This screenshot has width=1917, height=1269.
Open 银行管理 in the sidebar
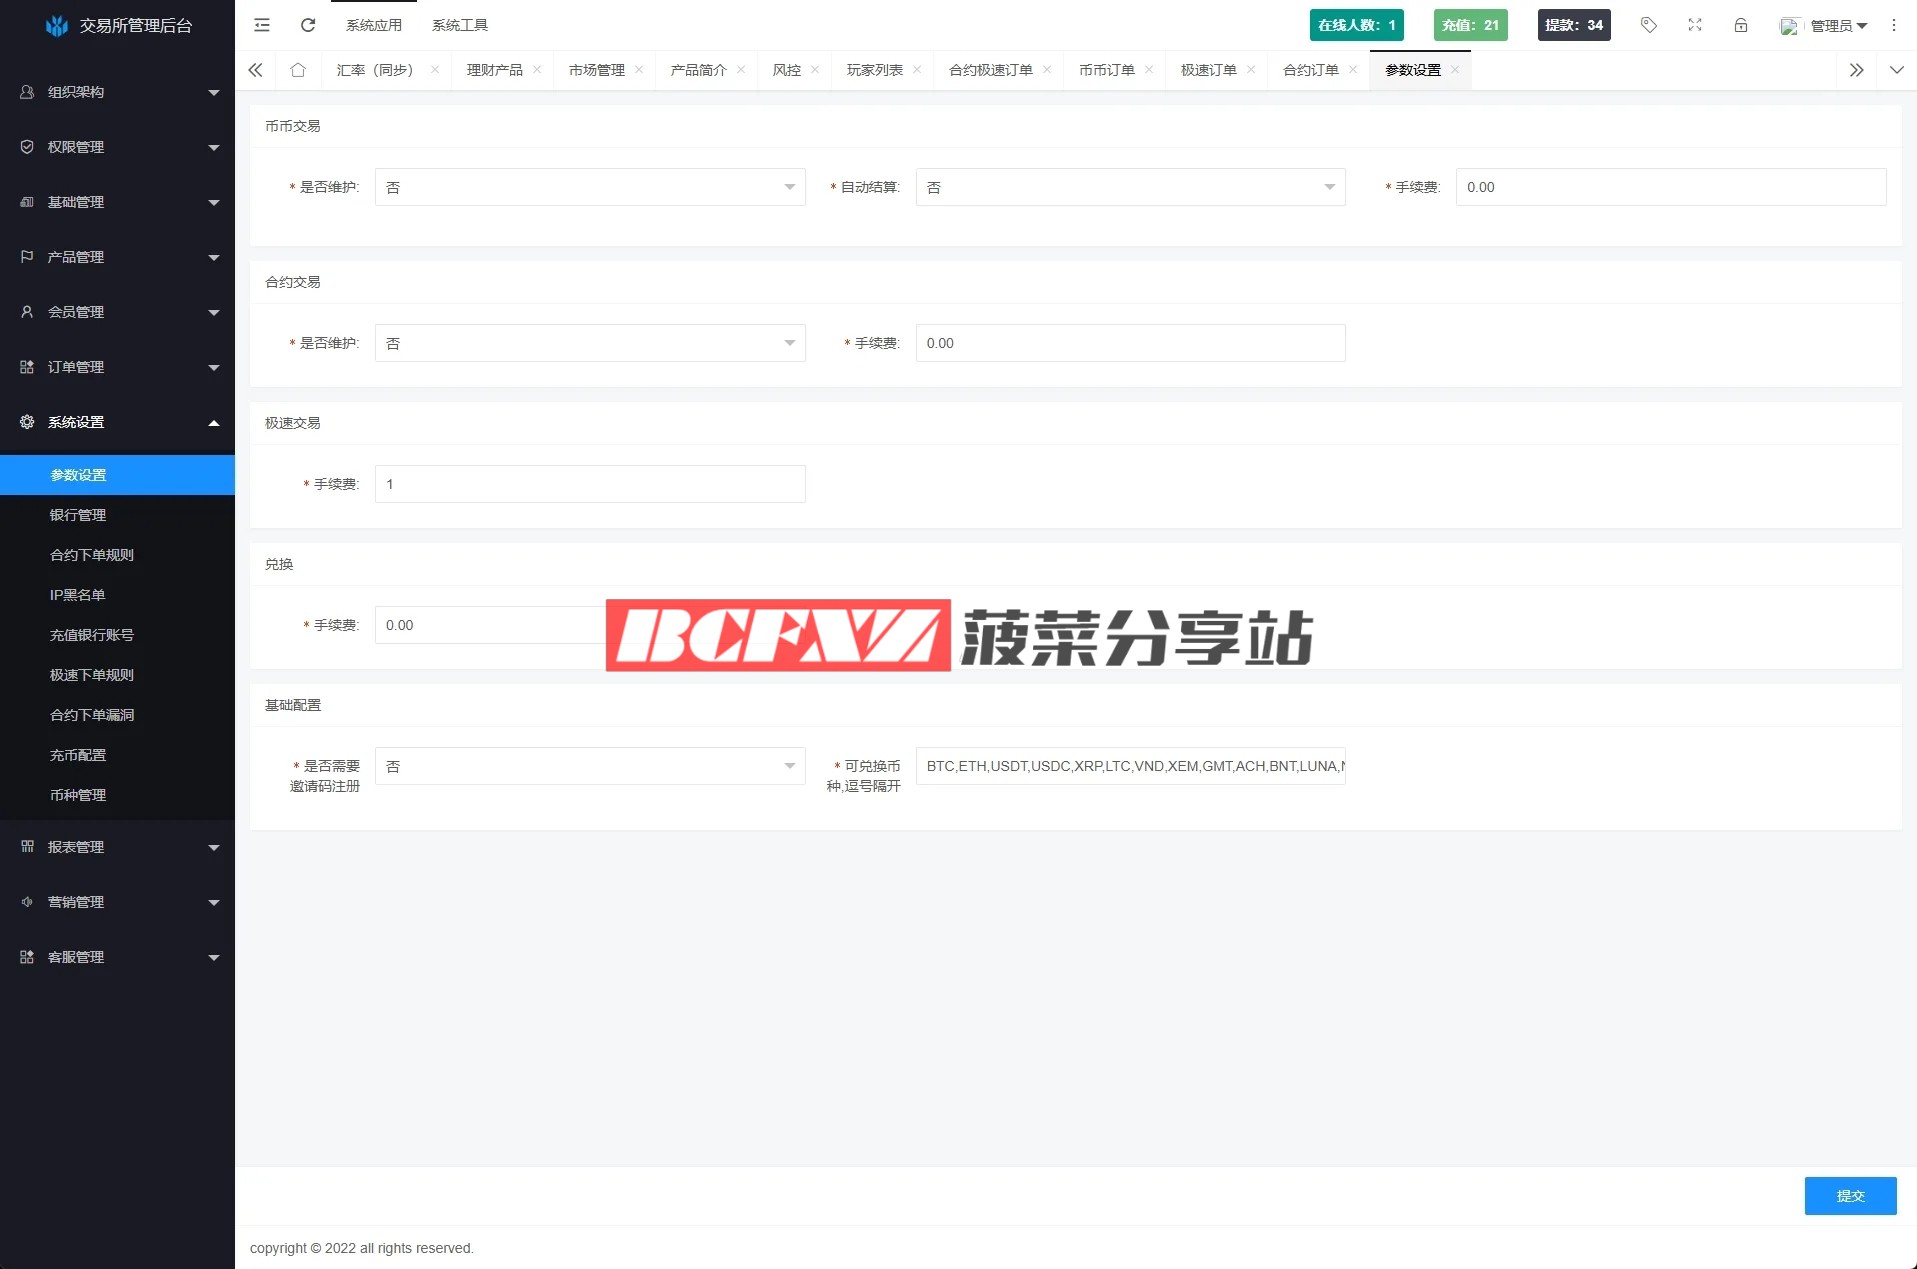78,515
